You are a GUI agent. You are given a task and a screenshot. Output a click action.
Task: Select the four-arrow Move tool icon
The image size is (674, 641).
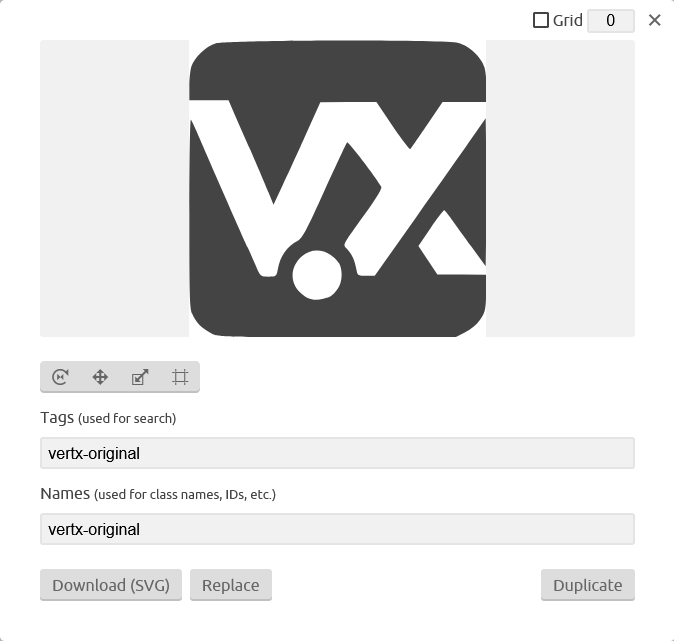click(100, 377)
